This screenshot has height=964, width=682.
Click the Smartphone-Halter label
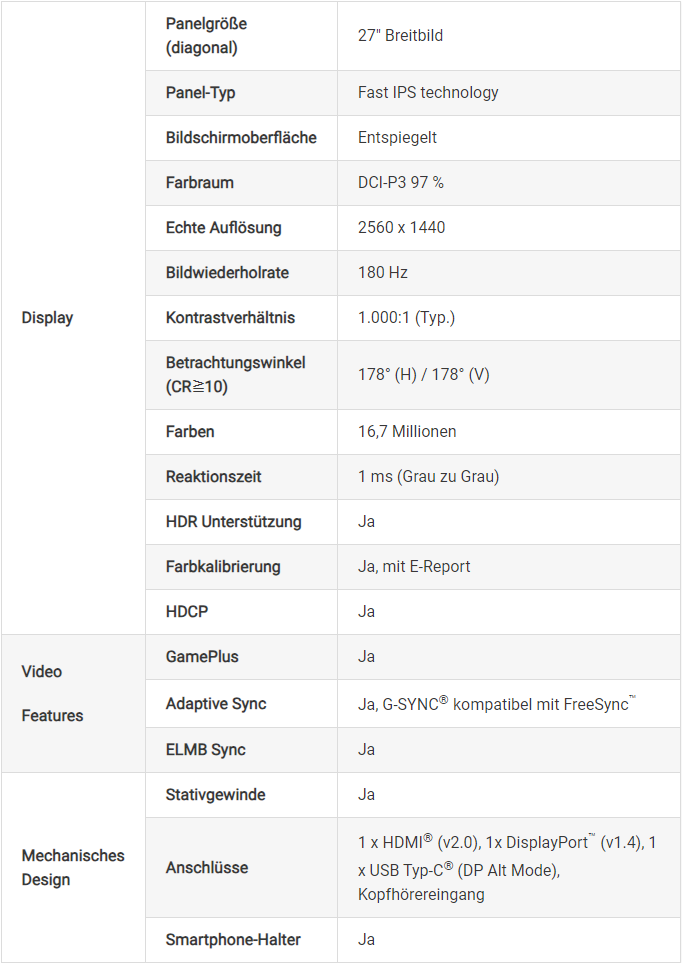(233, 940)
